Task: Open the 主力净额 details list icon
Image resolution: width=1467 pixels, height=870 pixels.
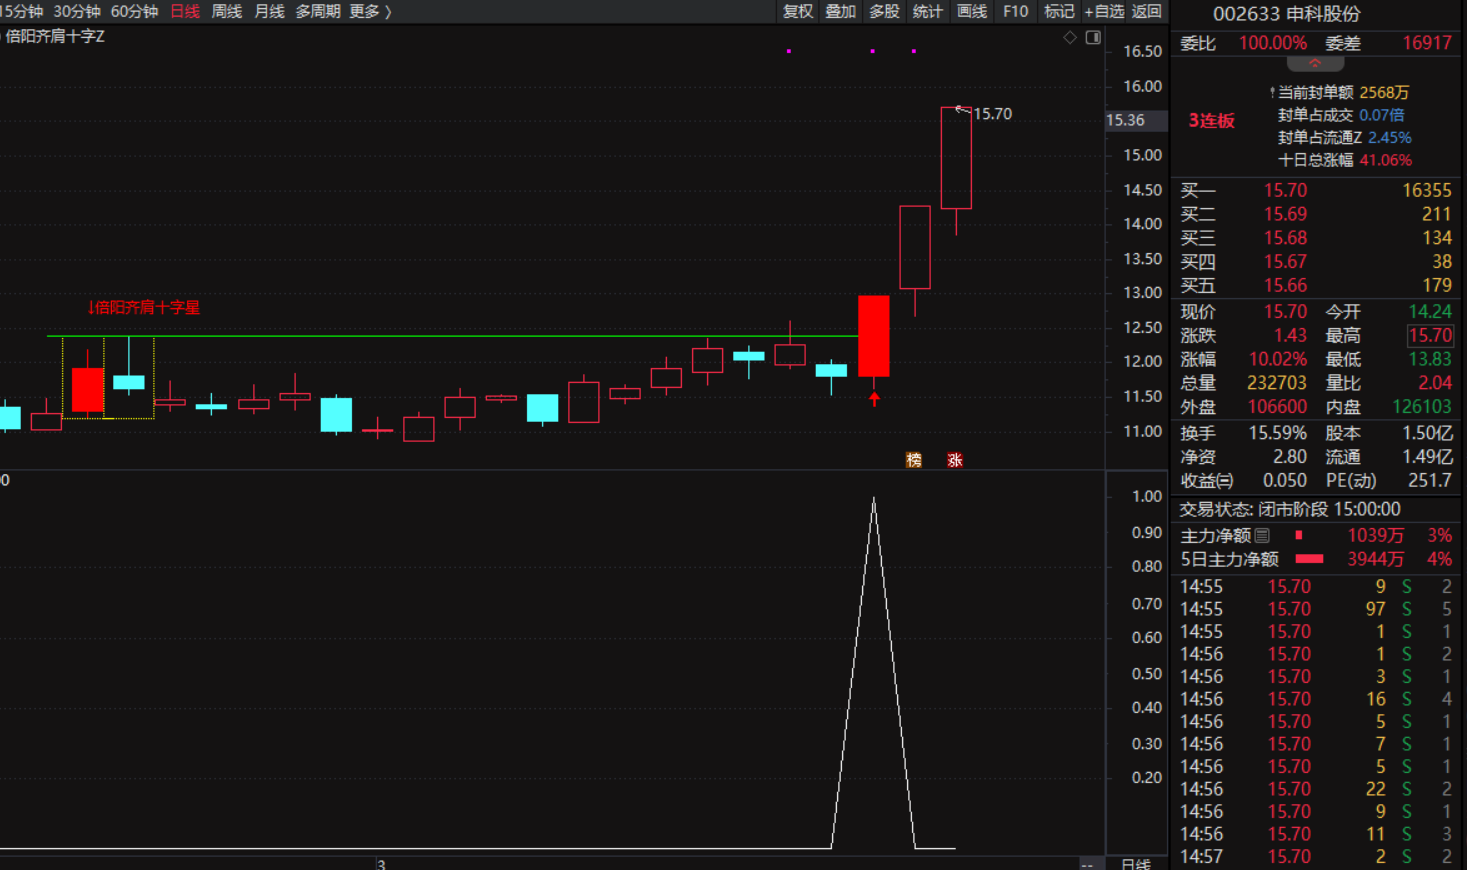Action: (x=1262, y=536)
